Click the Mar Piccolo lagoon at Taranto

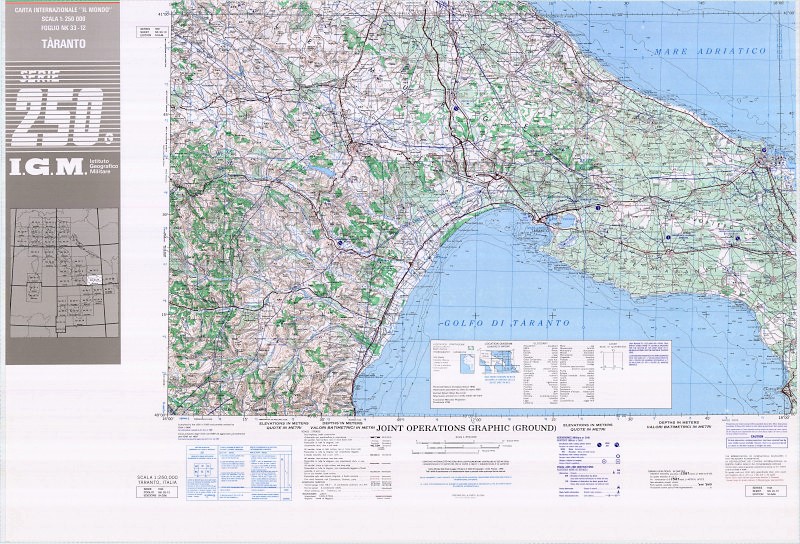click(561, 220)
